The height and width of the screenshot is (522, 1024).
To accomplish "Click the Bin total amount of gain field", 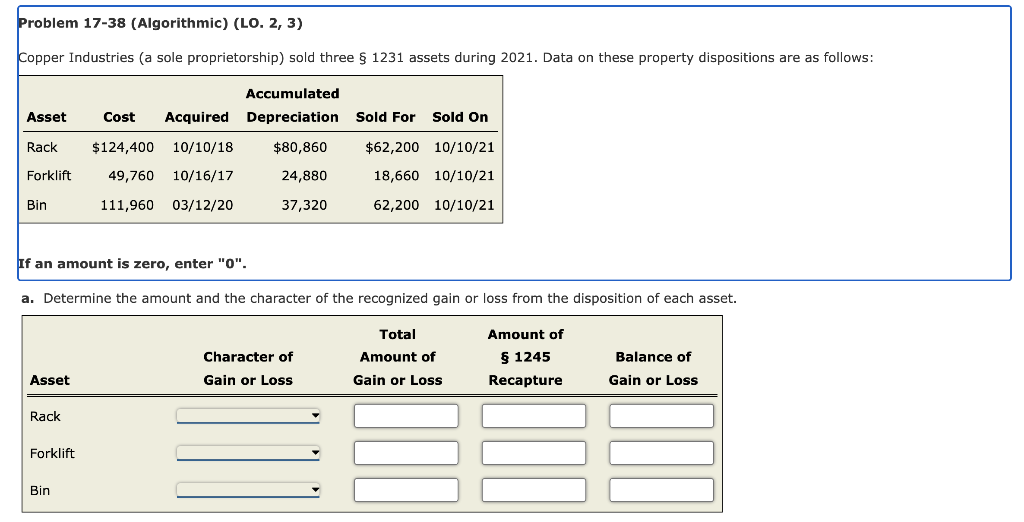I will pos(406,490).
